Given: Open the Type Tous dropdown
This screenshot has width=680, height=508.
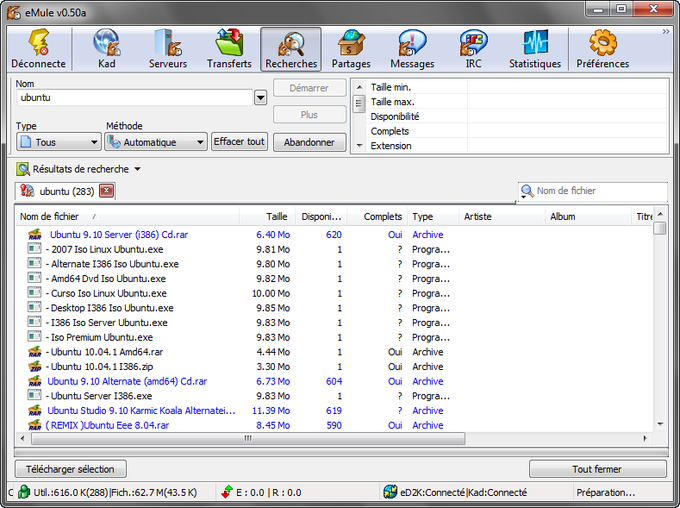Looking at the screenshot, I should 59,142.
